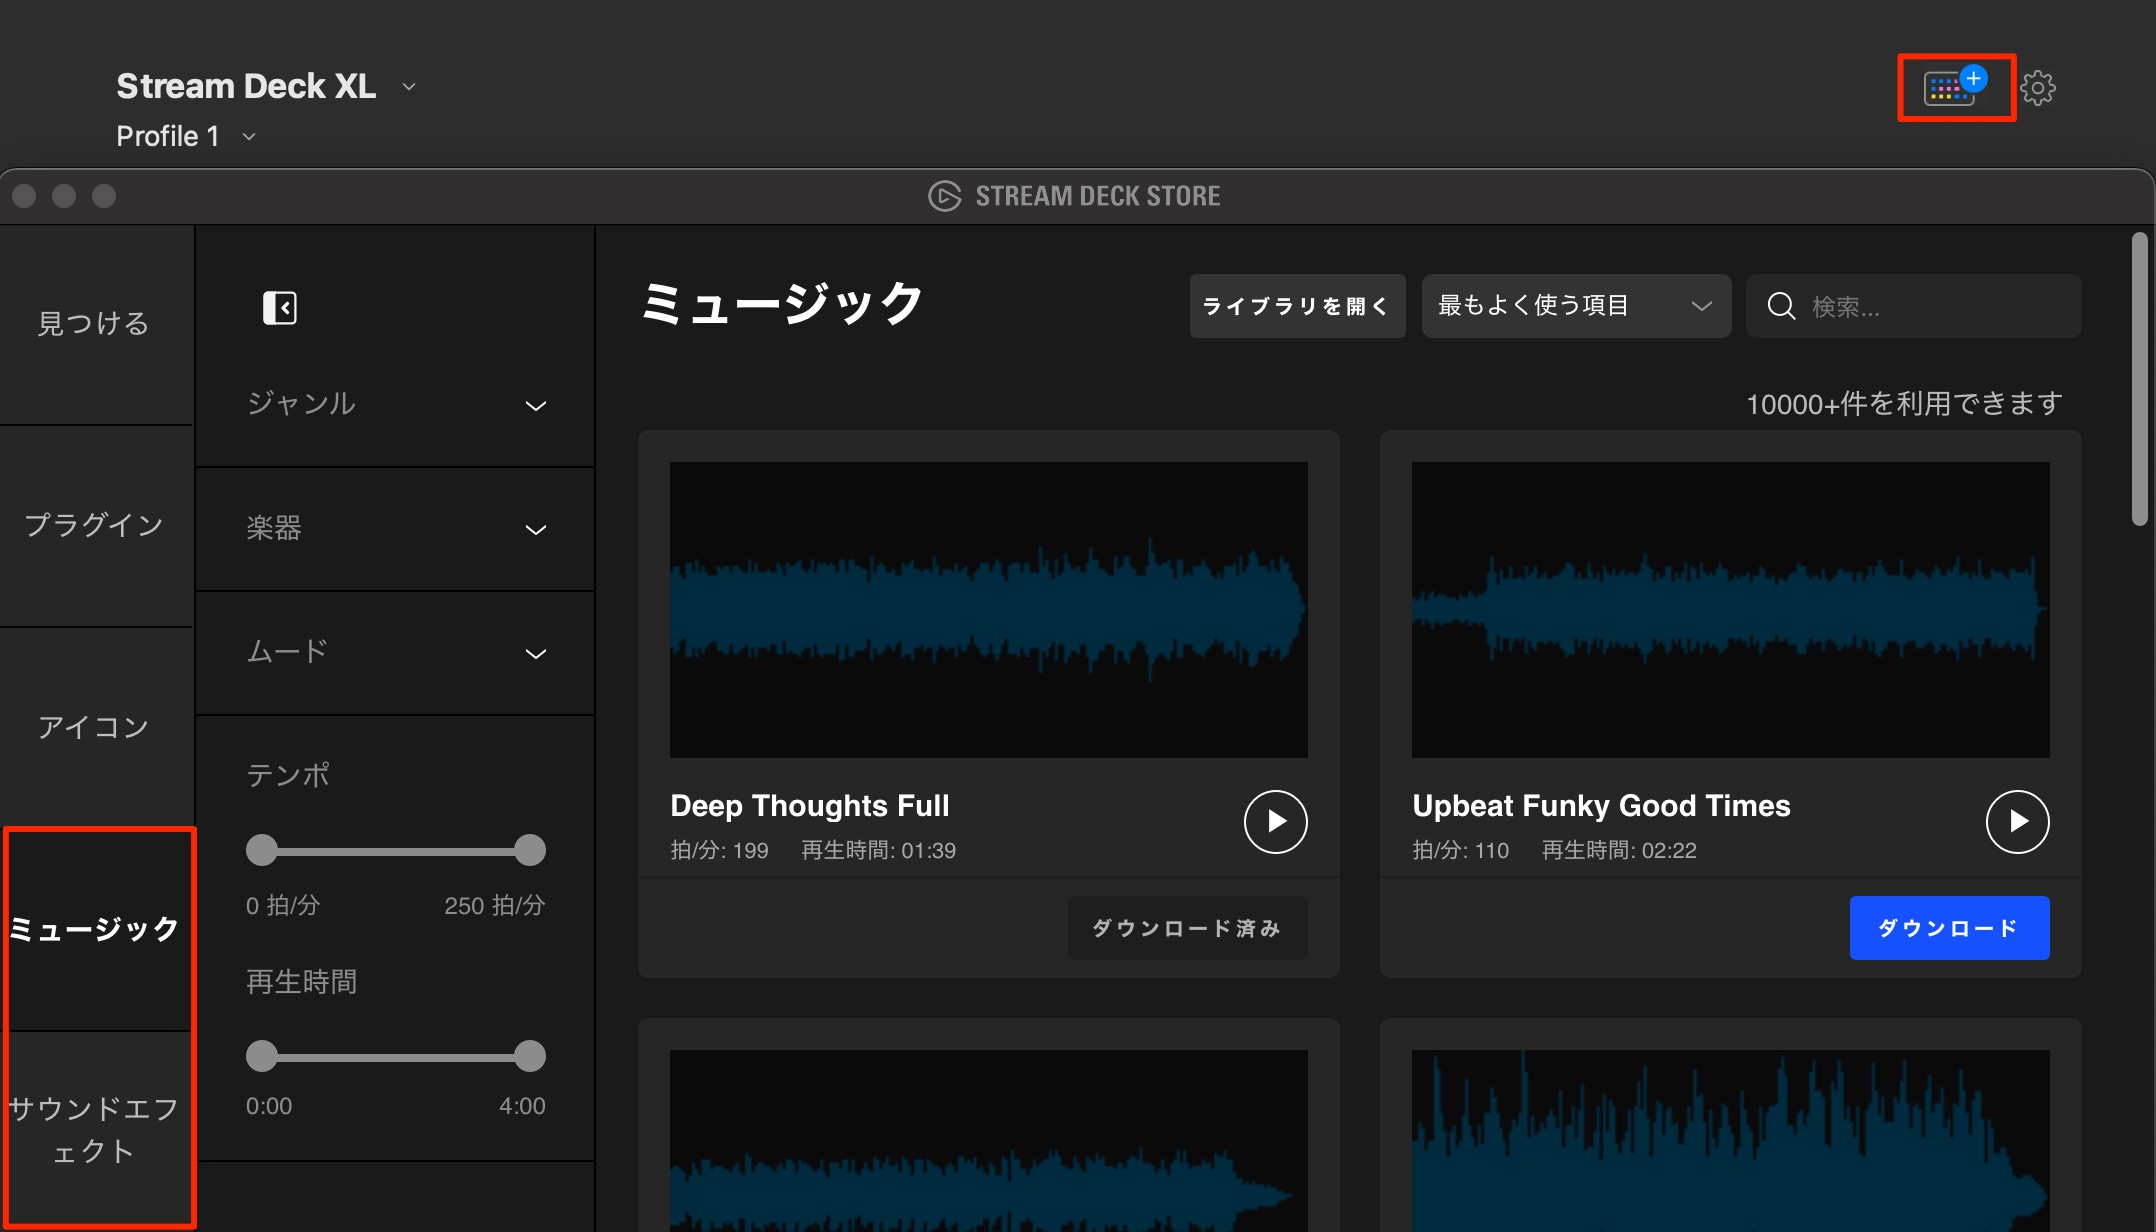Open the Profile 1 dropdown
This screenshot has width=2156, height=1232.
tap(249, 137)
